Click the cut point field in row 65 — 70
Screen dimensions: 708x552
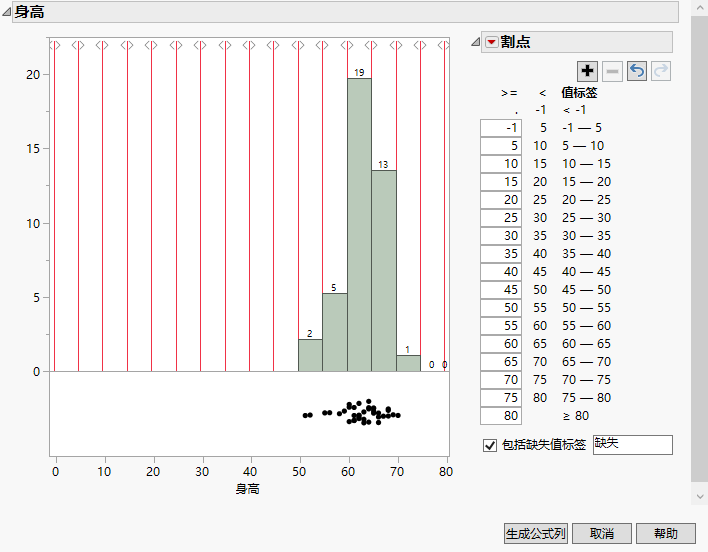click(501, 362)
